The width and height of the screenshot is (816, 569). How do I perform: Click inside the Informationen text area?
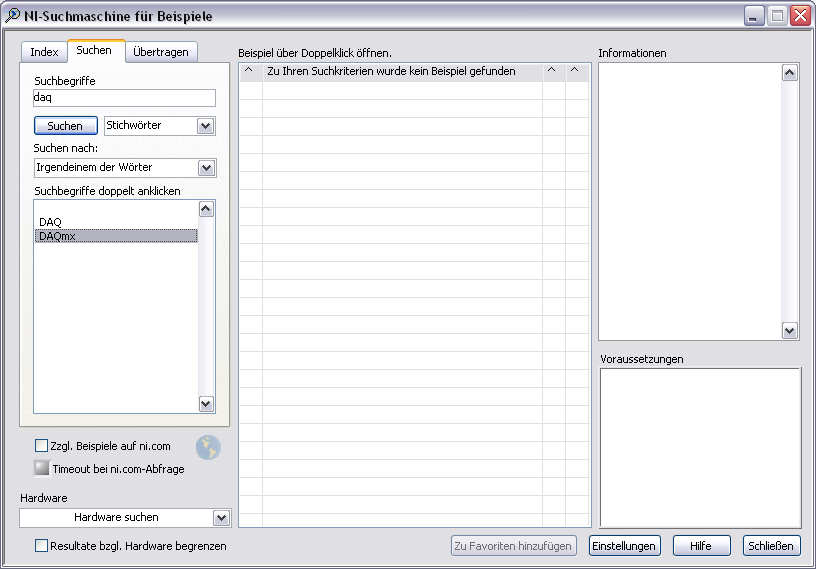690,201
